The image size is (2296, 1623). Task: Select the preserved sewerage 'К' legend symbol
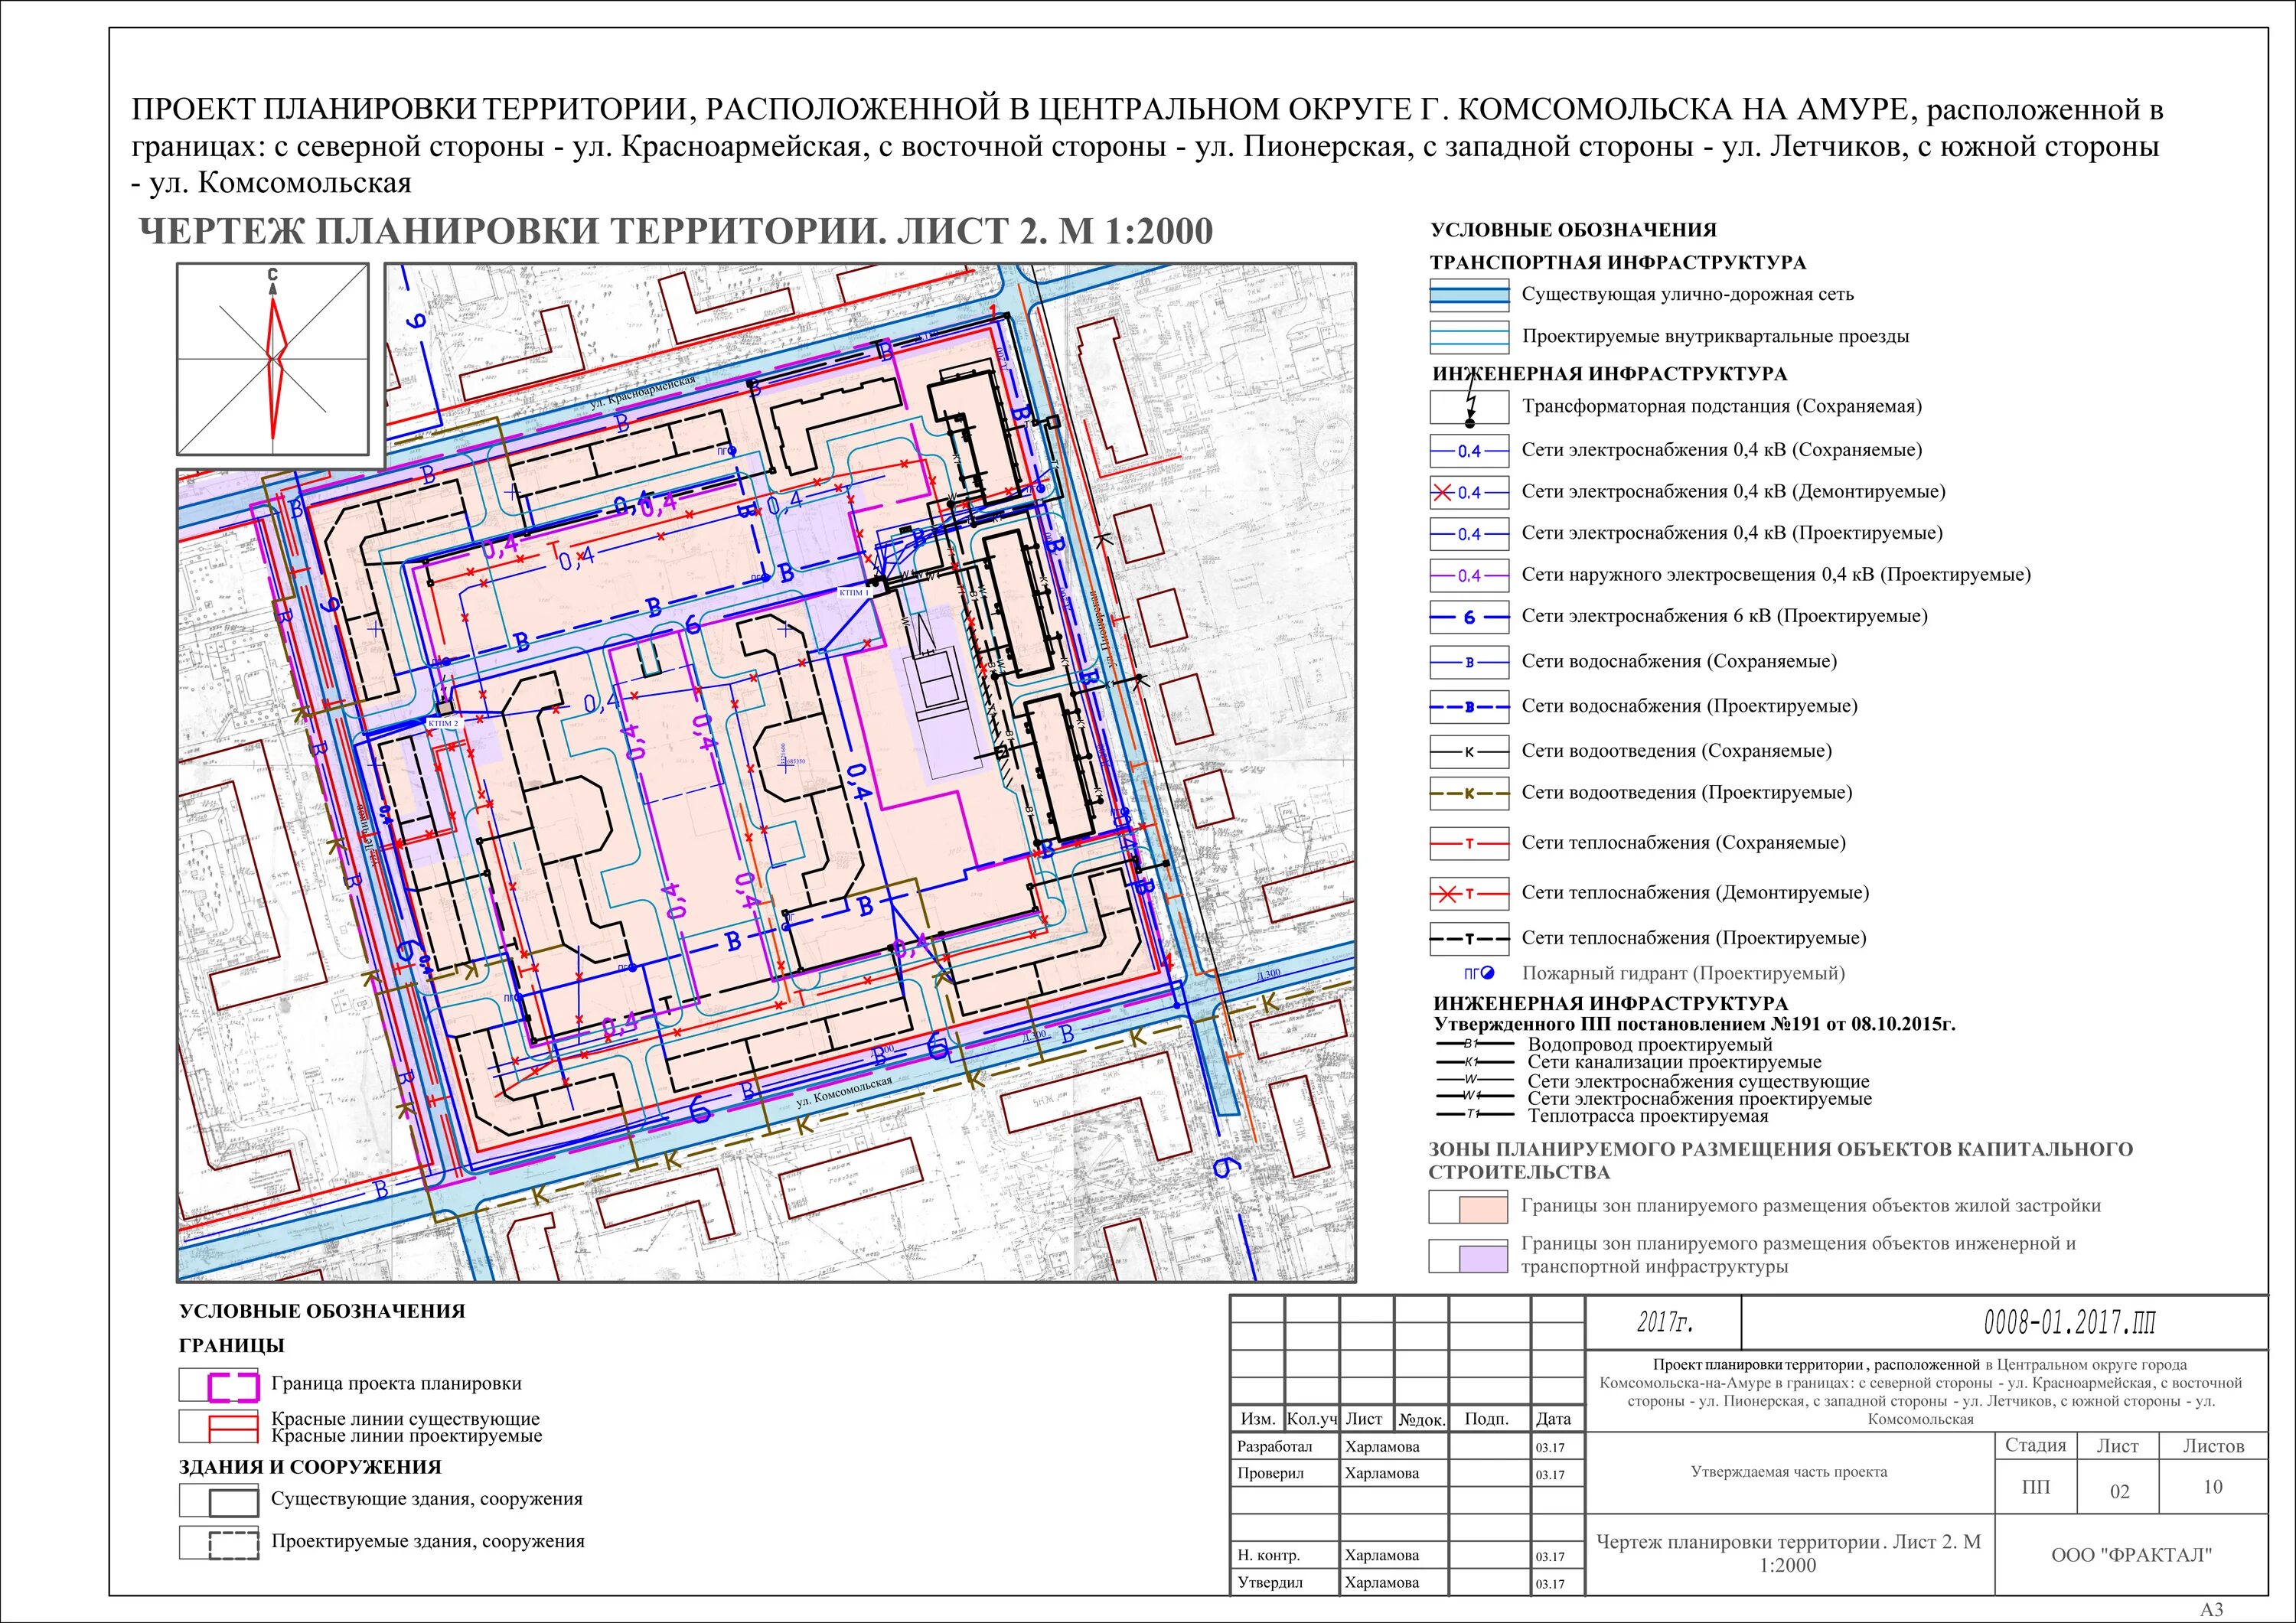[1469, 751]
